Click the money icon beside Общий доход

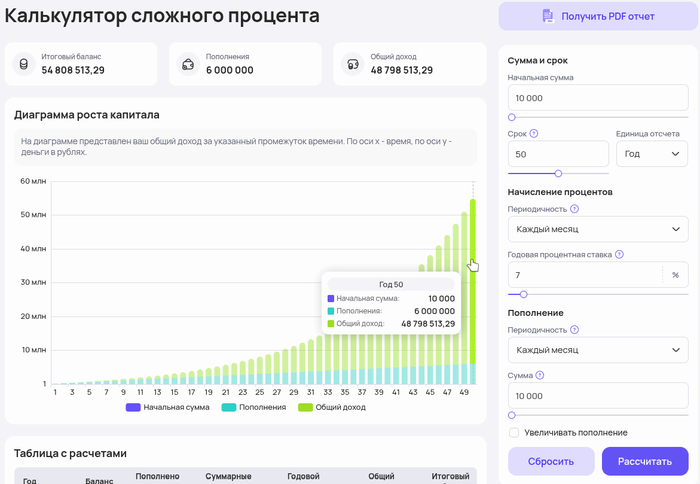(352, 64)
